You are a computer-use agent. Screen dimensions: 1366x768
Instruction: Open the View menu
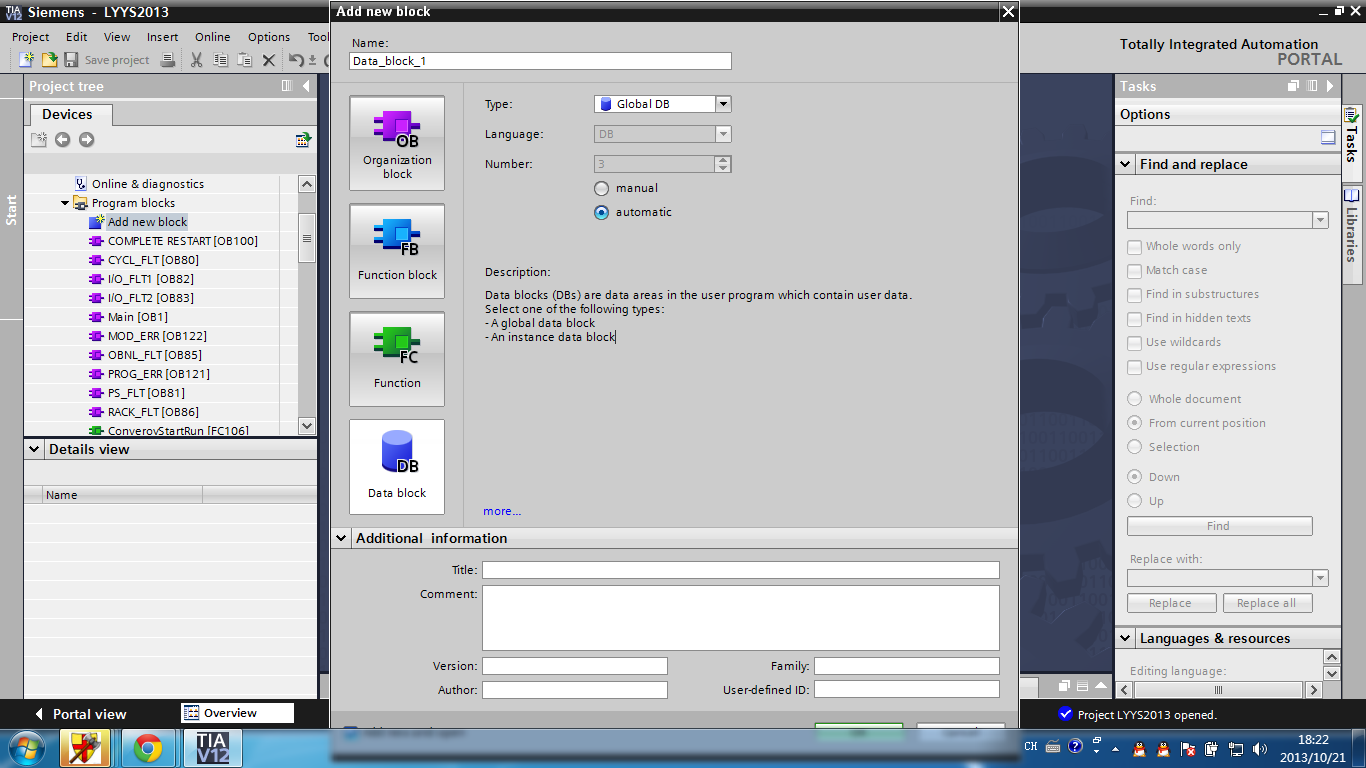117,37
